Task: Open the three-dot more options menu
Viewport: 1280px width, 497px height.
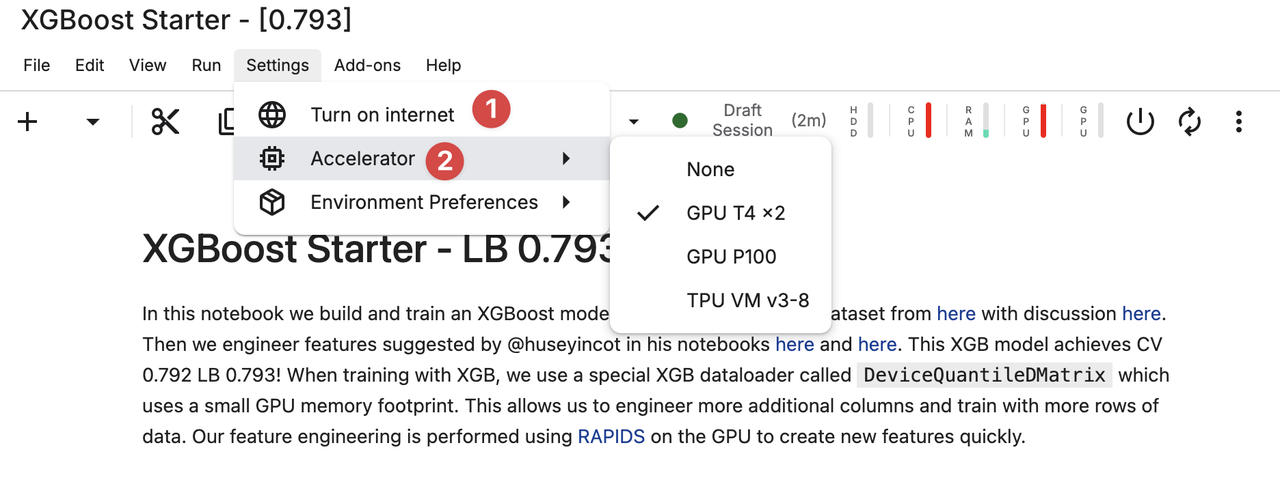Action: coord(1239,122)
